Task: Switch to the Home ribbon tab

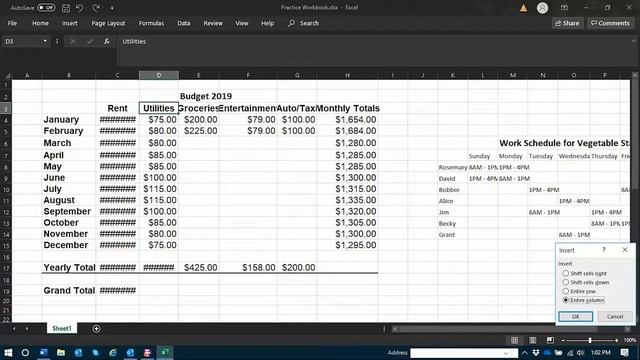Action: (40, 23)
